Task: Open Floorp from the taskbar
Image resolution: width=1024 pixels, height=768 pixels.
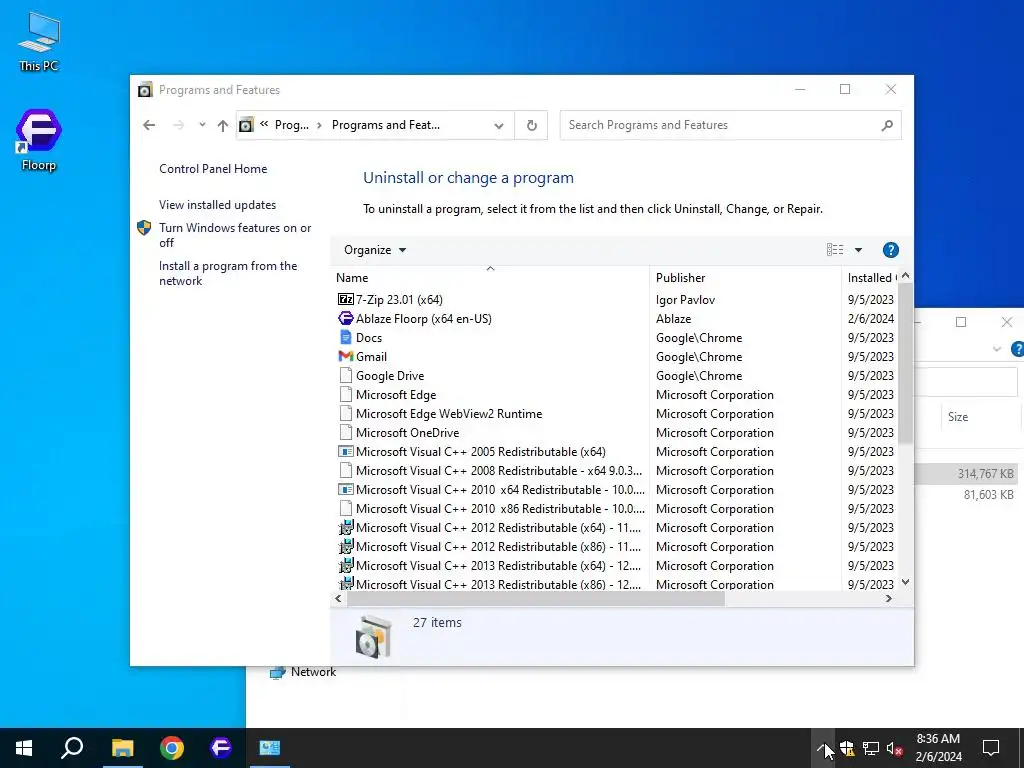Action: (221, 748)
